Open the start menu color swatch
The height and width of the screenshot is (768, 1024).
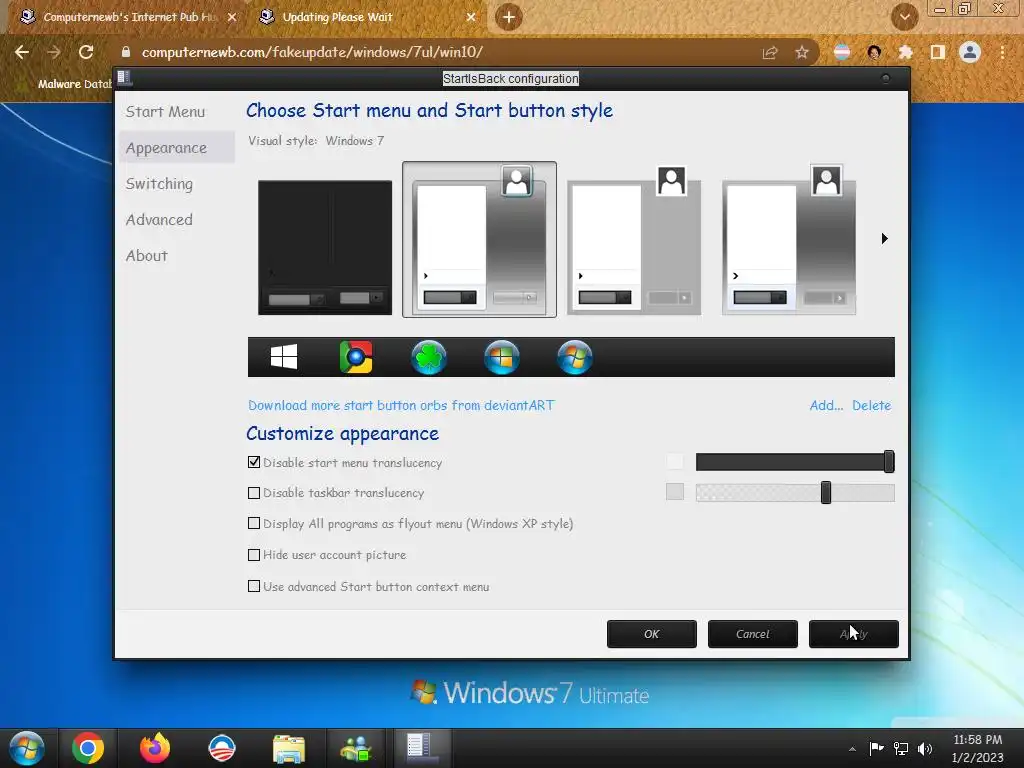(675, 462)
